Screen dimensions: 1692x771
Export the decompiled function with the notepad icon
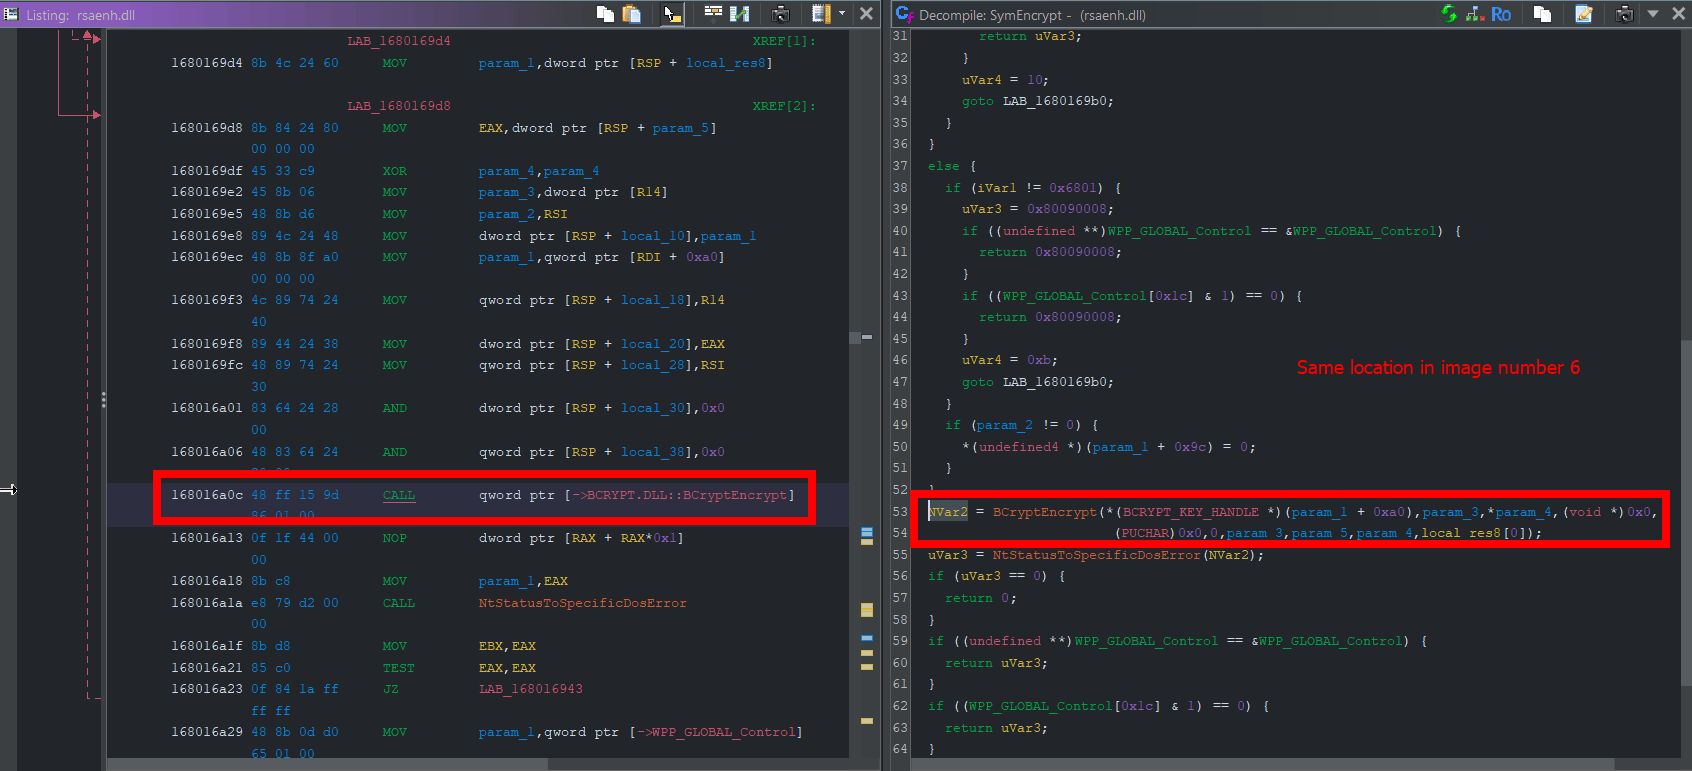[1584, 14]
